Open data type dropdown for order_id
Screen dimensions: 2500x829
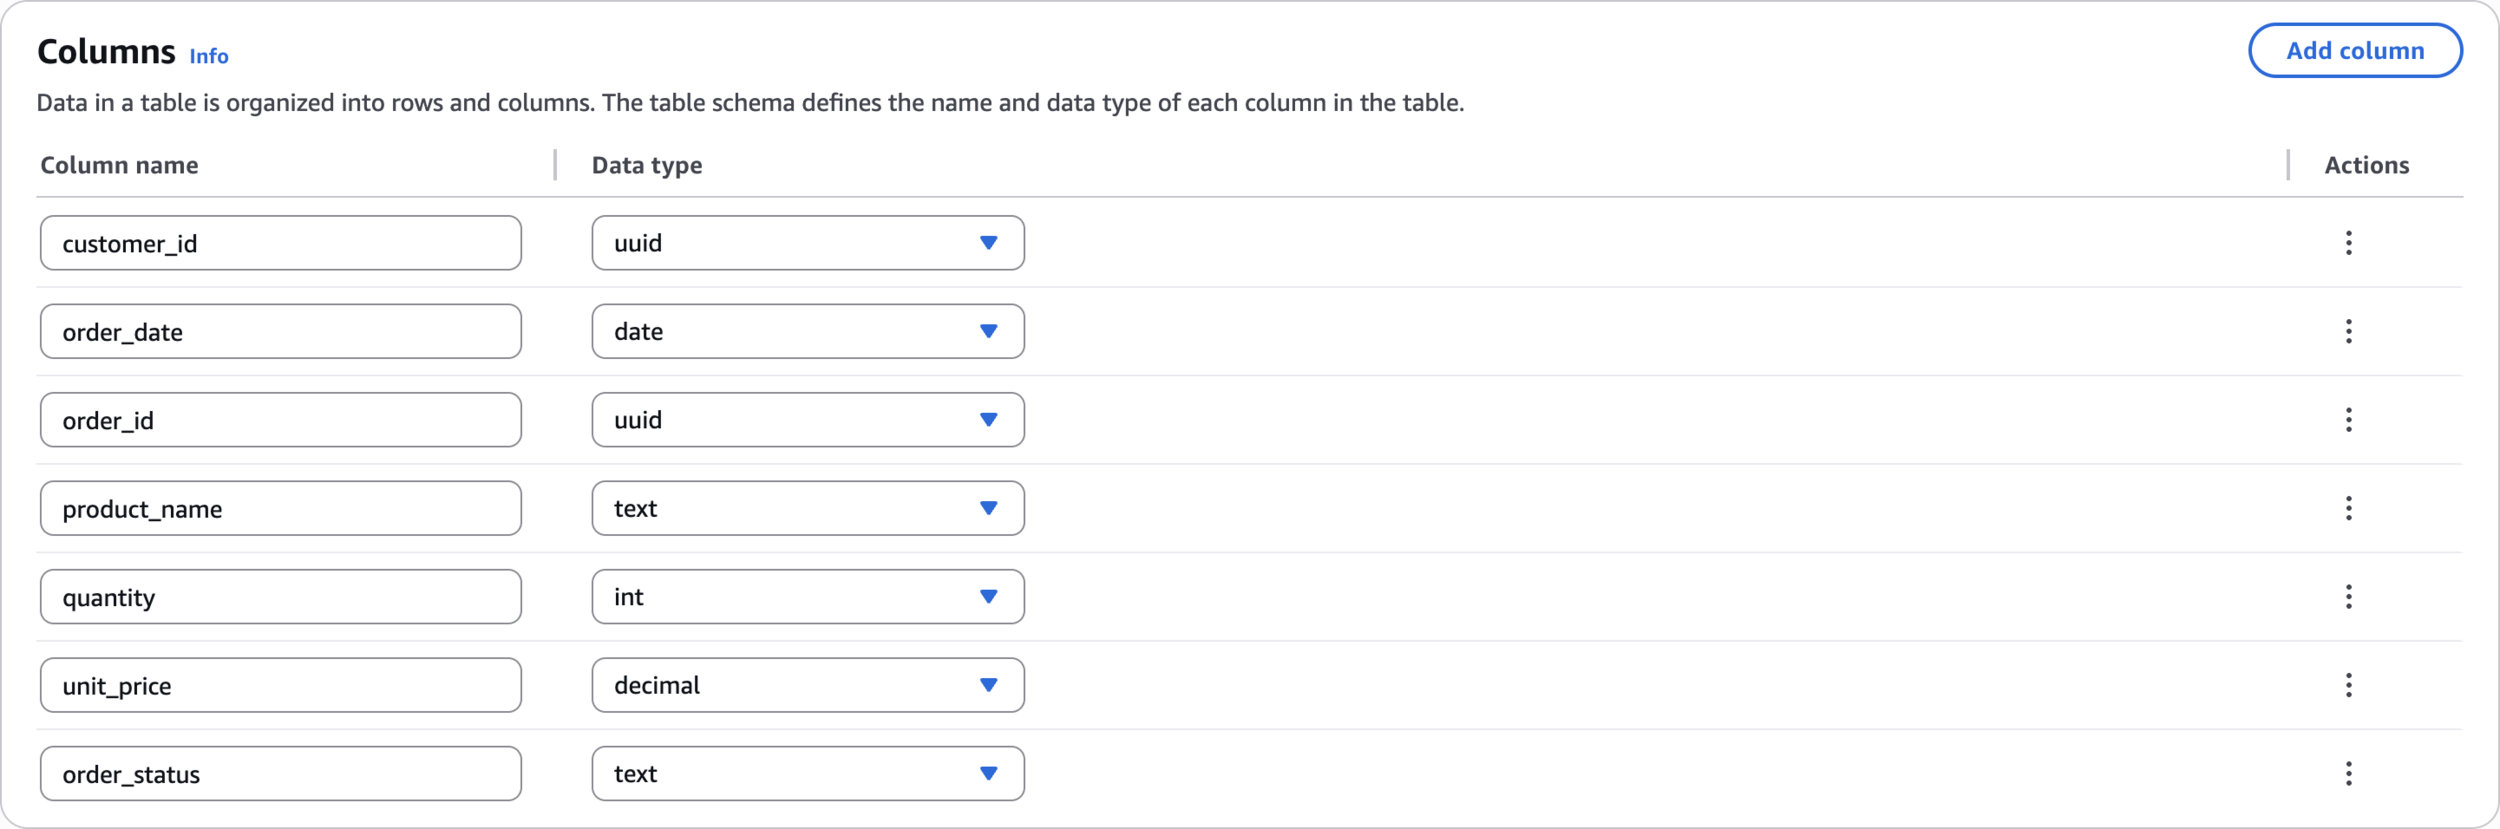pos(807,420)
